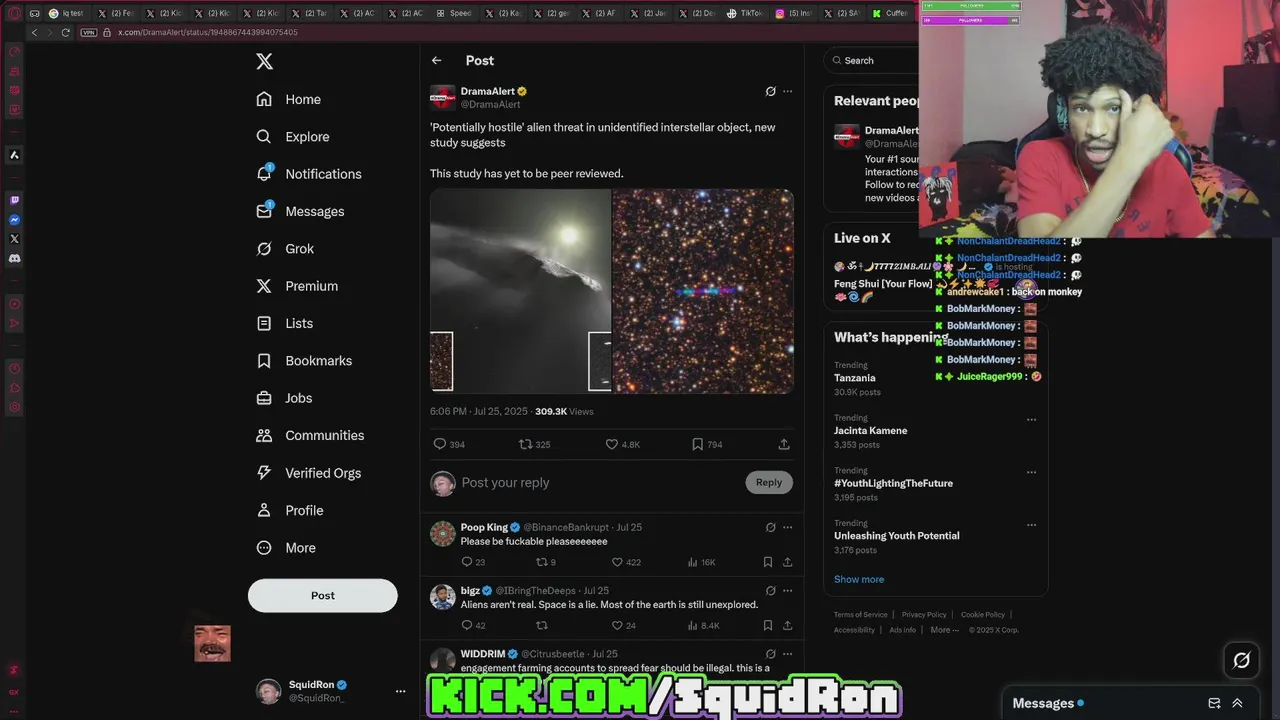Open Notifications in the sidebar
Screen dimensions: 1280x720
[308, 174]
